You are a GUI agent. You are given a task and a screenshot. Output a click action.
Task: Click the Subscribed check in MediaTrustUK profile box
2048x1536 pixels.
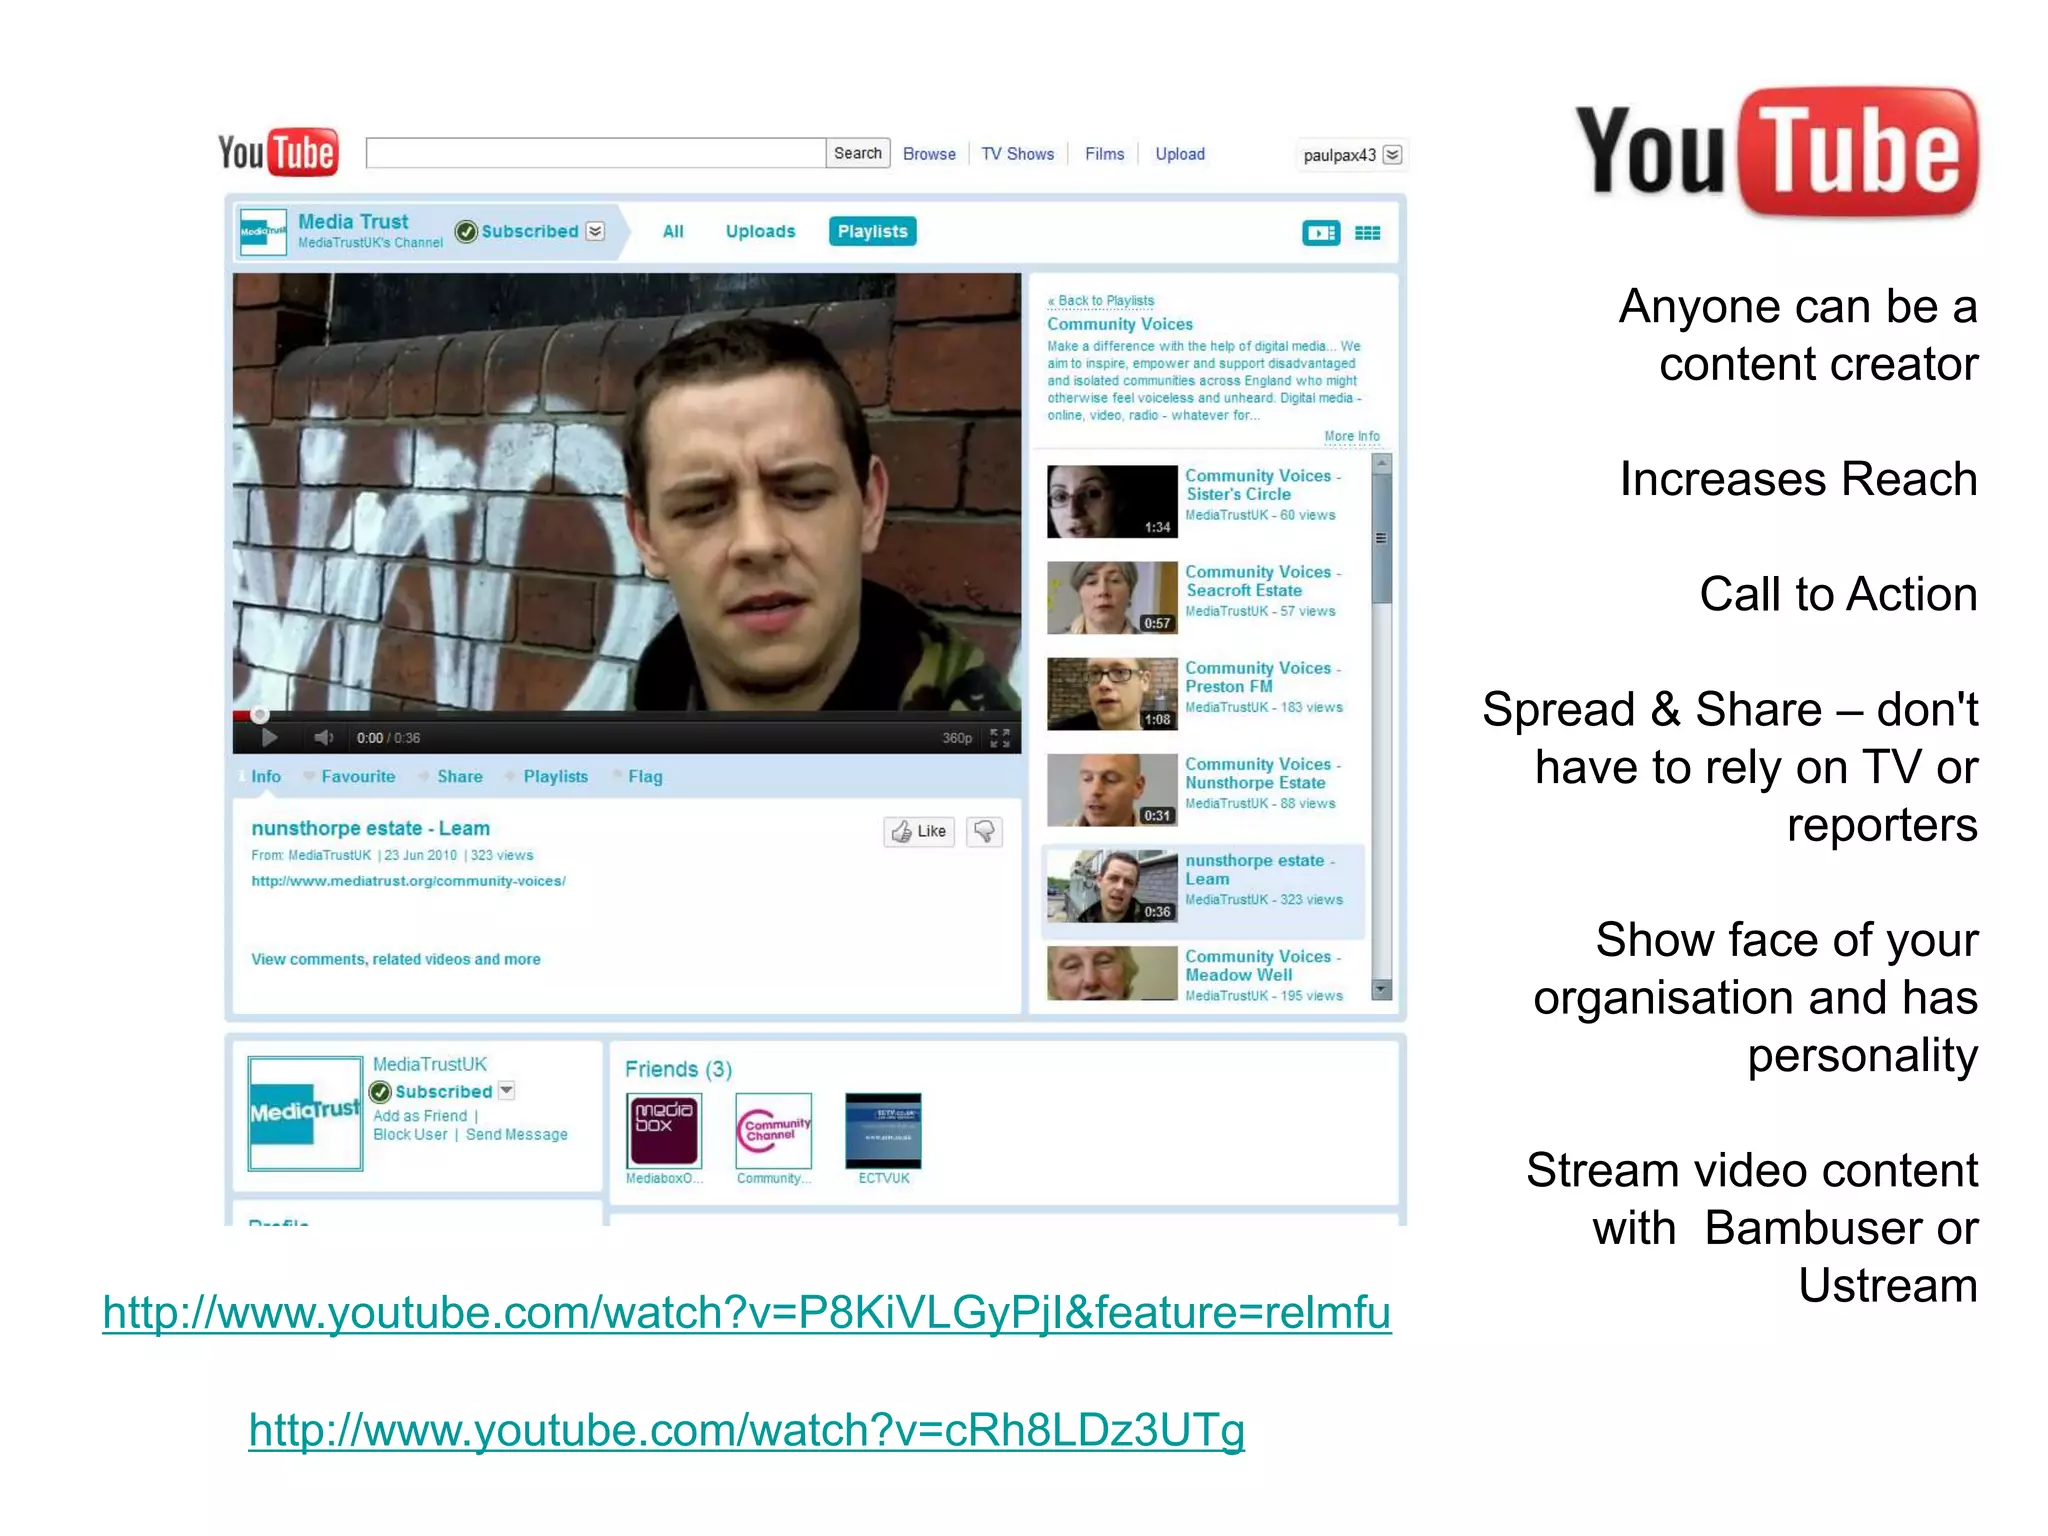pyautogui.click(x=380, y=1092)
